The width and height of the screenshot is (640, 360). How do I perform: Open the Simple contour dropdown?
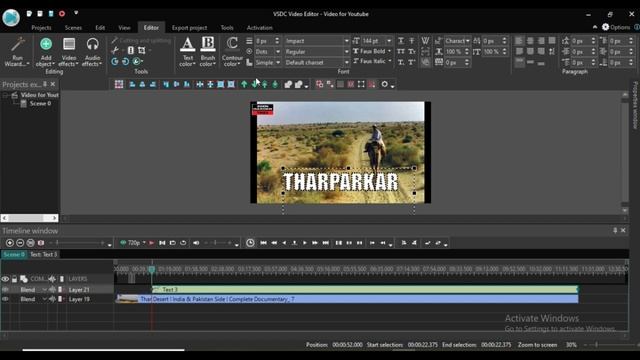click(268, 62)
